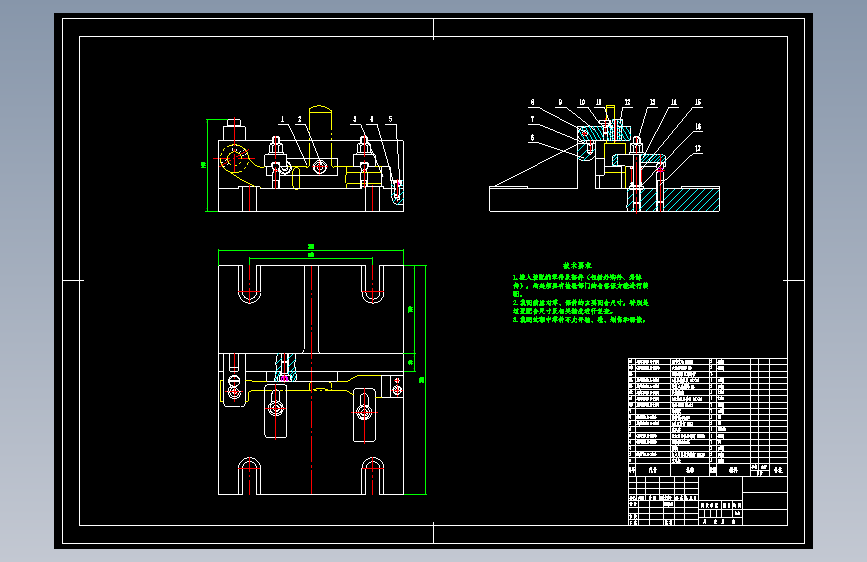
Task: Select part balloon number 2 in front view
Action: point(300,119)
